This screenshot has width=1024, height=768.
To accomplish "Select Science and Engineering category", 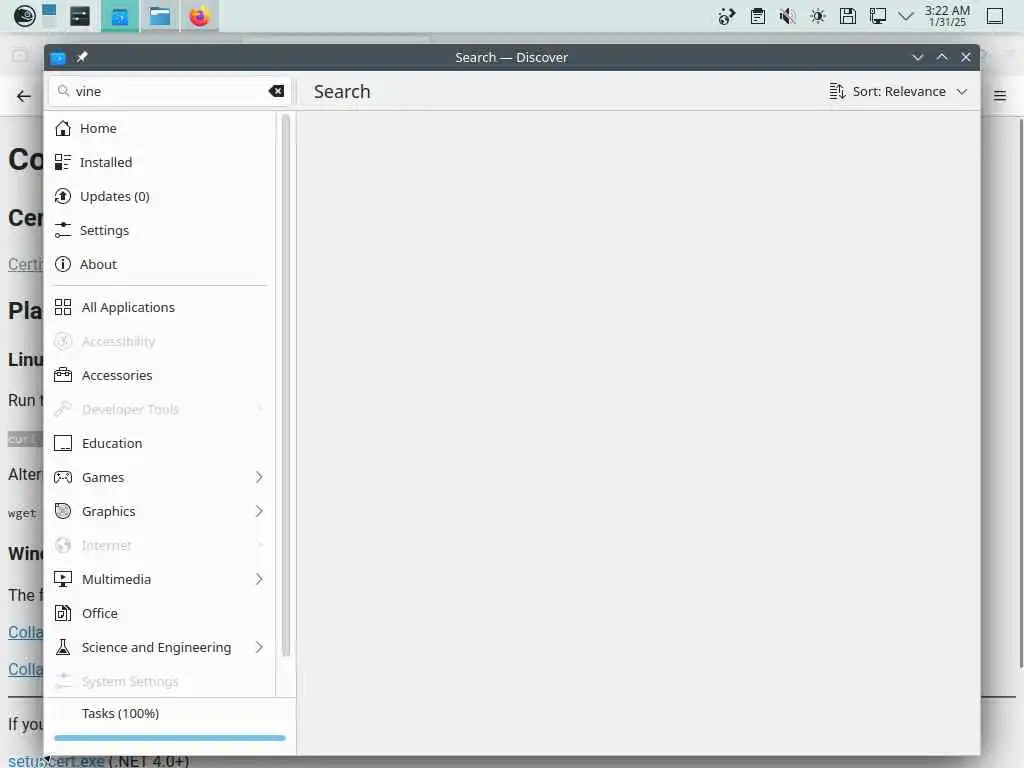I will point(160,647).
